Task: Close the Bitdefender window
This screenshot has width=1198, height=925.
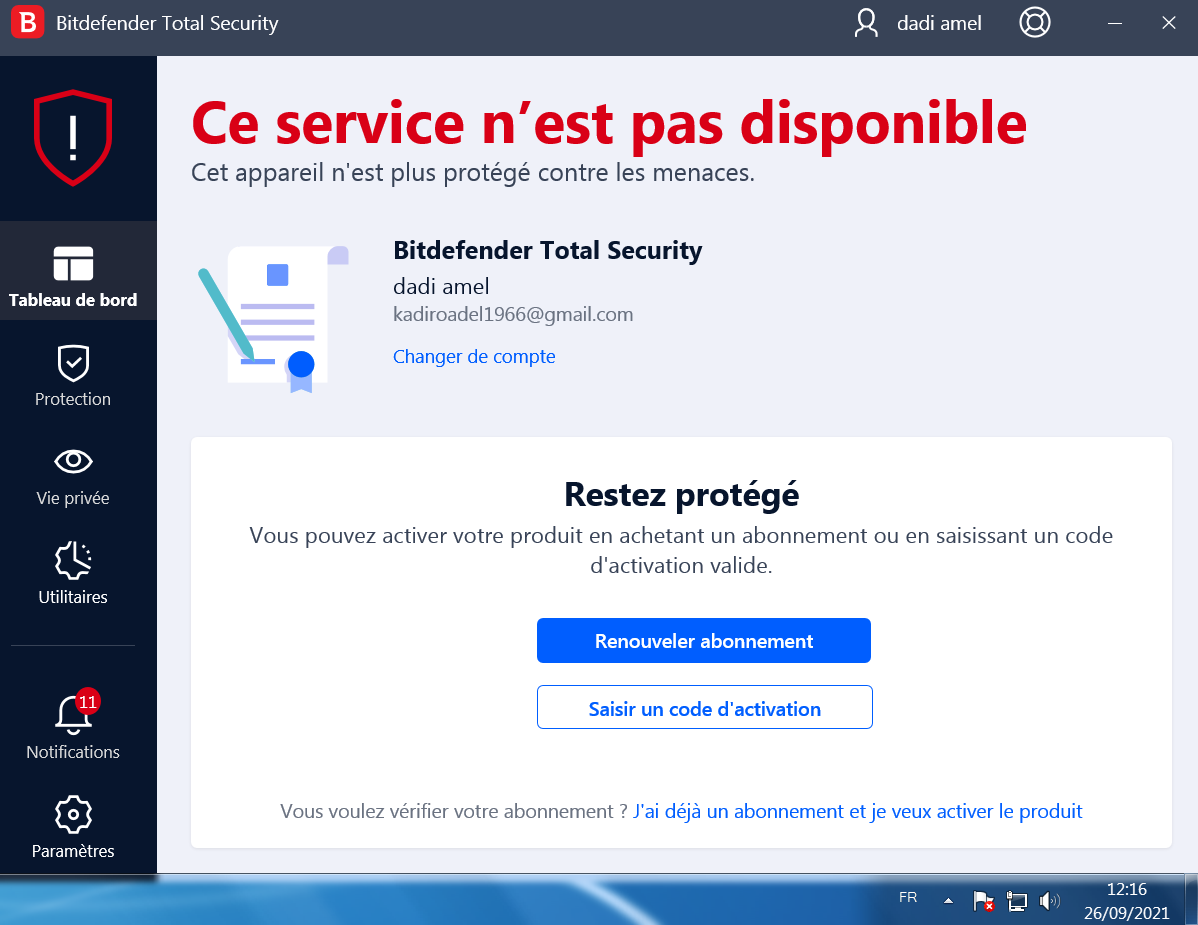Action: pyautogui.click(x=1168, y=23)
